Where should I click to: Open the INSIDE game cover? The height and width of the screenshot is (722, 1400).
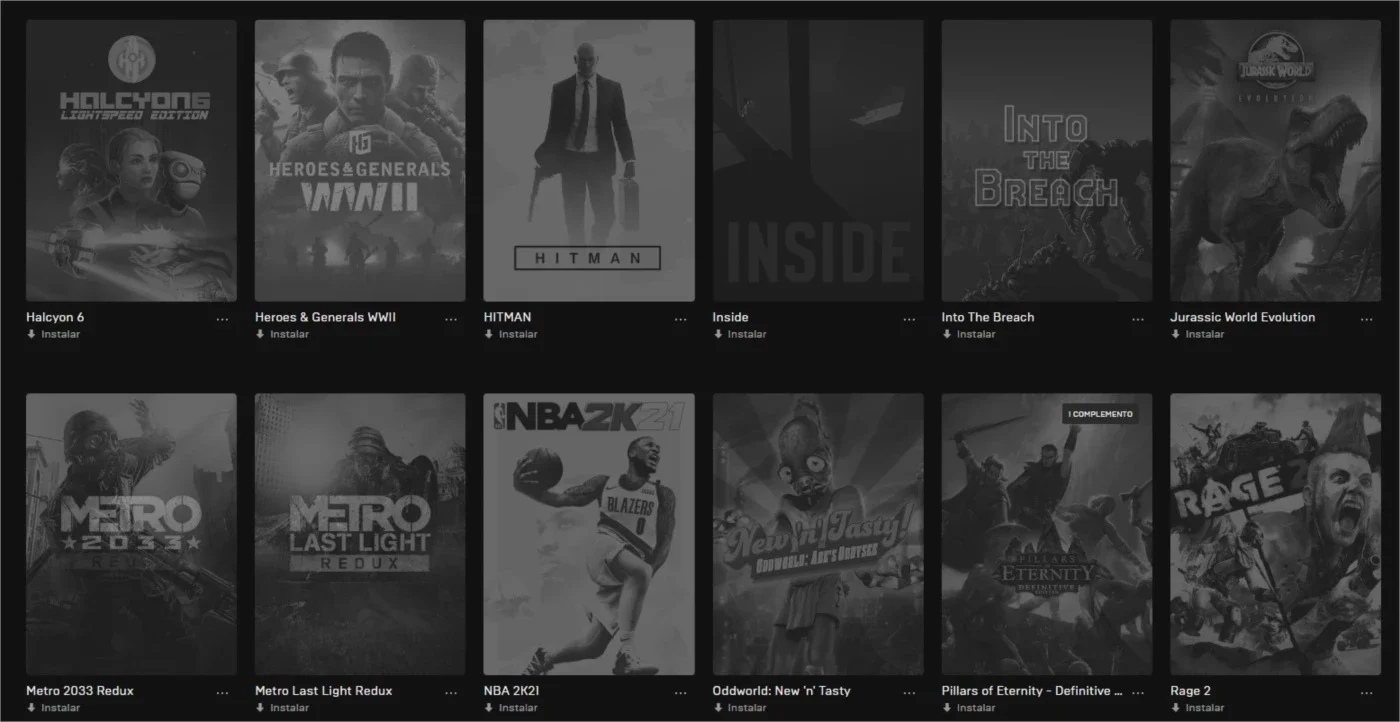coord(818,161)
